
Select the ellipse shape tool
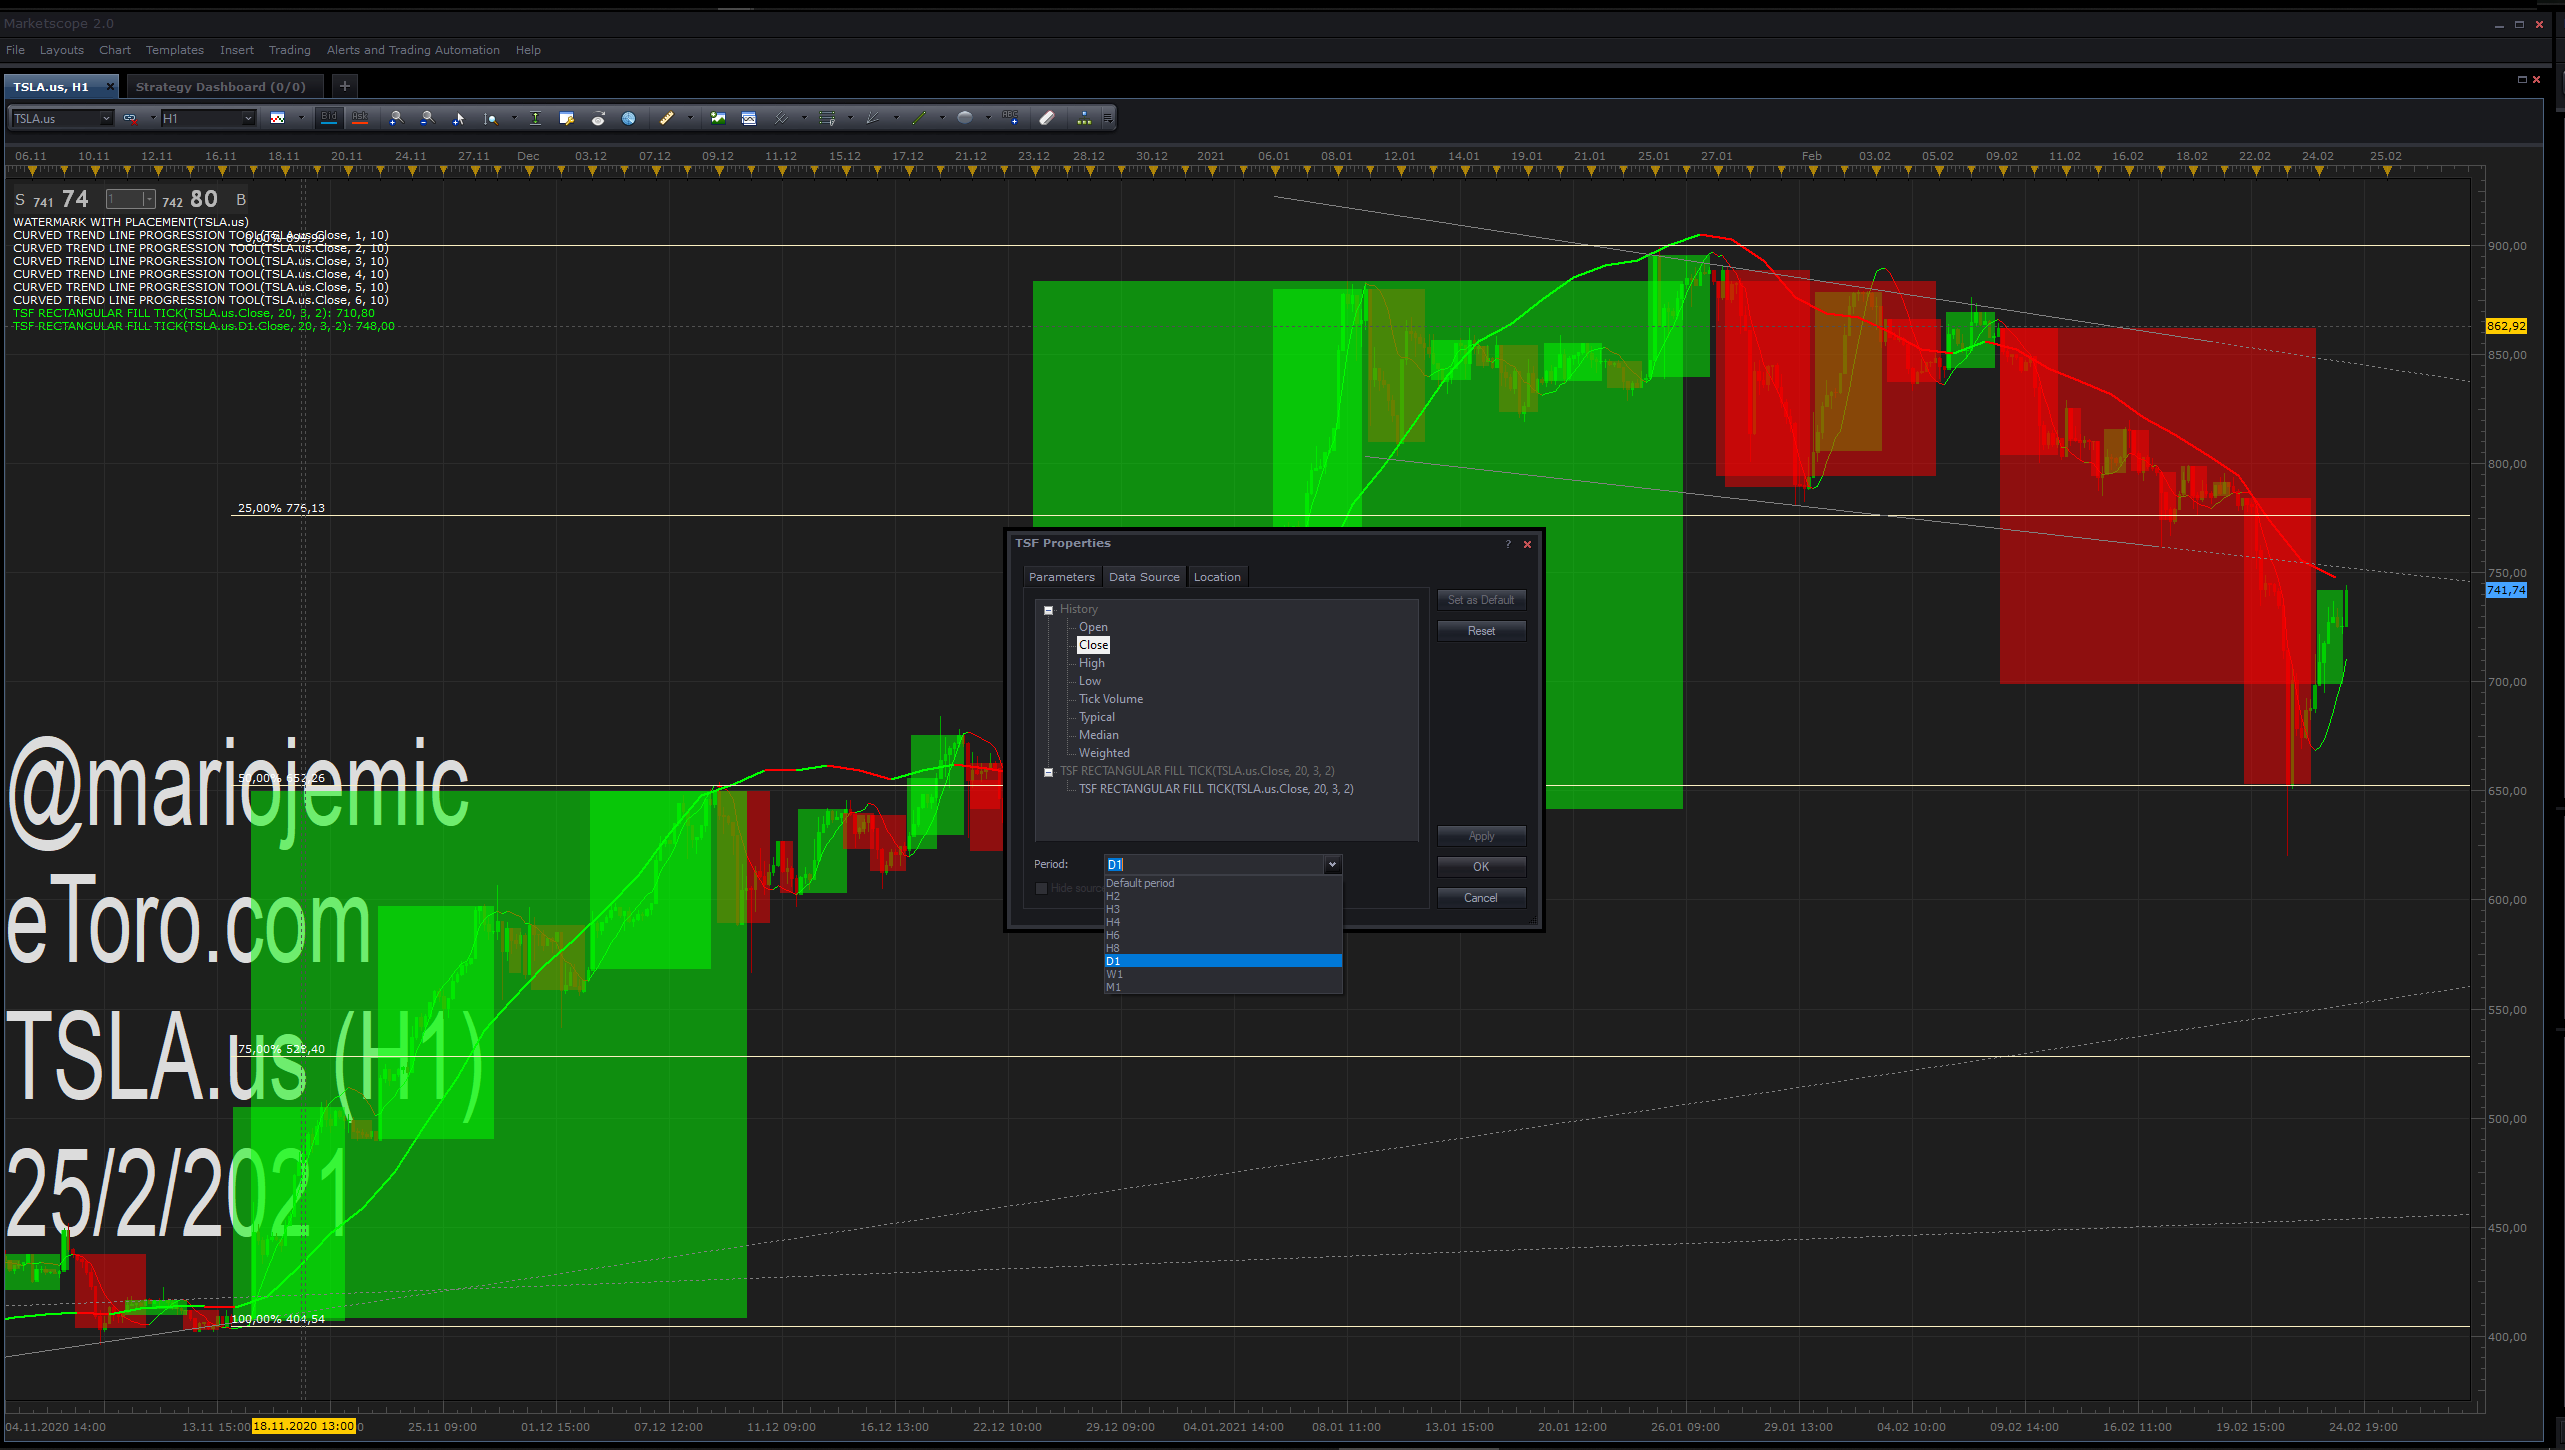pos(965,118)
